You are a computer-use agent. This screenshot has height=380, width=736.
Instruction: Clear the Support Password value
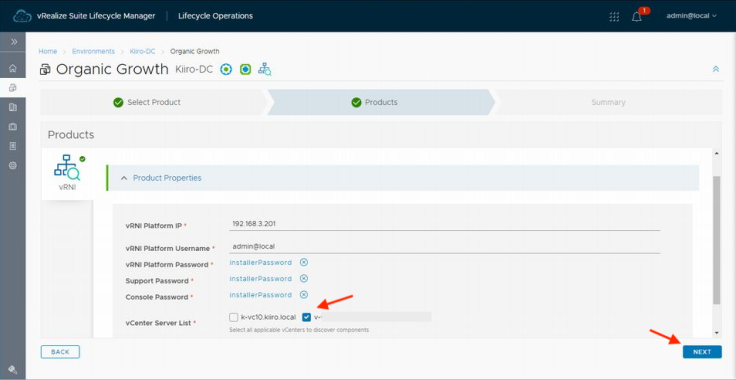point(304,279)
